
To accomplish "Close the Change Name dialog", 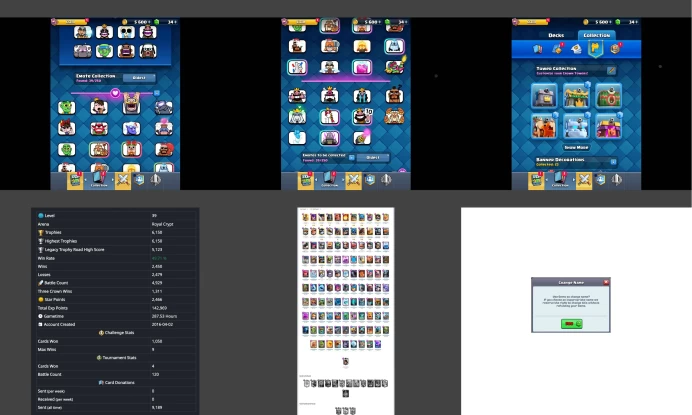I will tap(606, 282).
